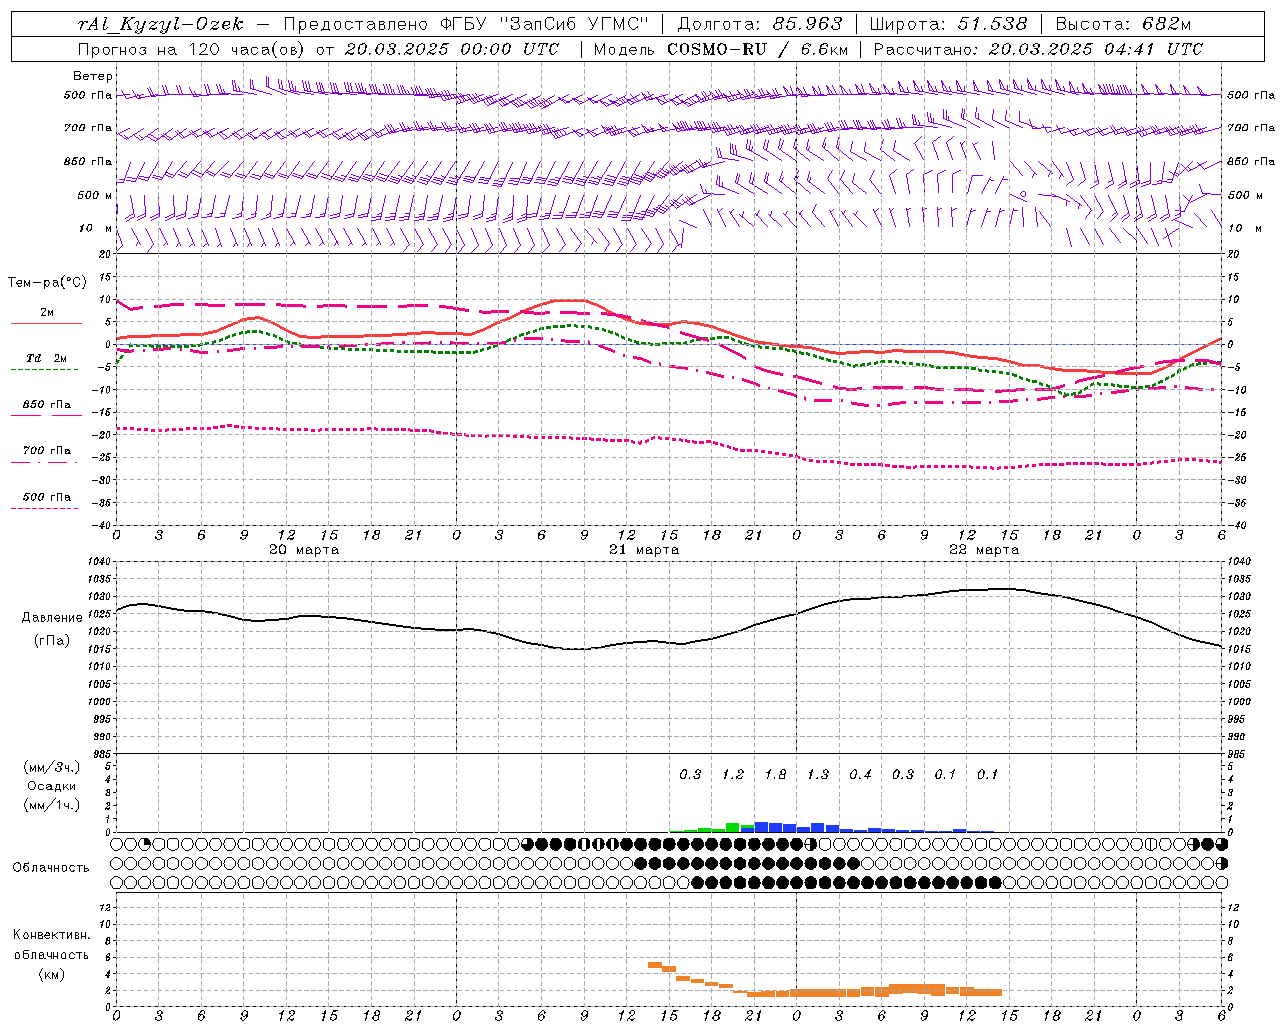Click the date label 20 марта

pos(305,550)
